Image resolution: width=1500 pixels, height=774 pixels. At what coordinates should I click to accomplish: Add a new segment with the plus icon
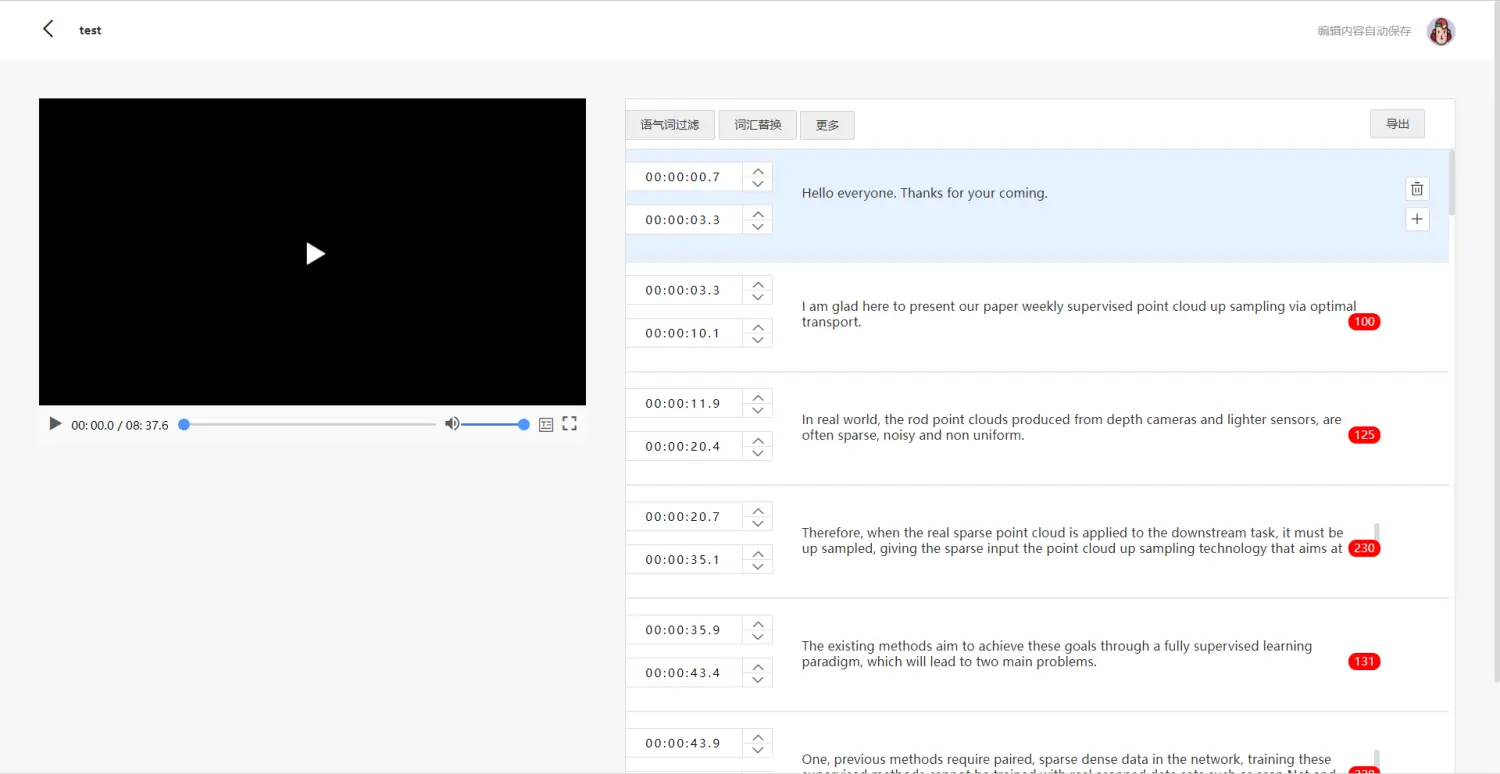coord(1416,219)
